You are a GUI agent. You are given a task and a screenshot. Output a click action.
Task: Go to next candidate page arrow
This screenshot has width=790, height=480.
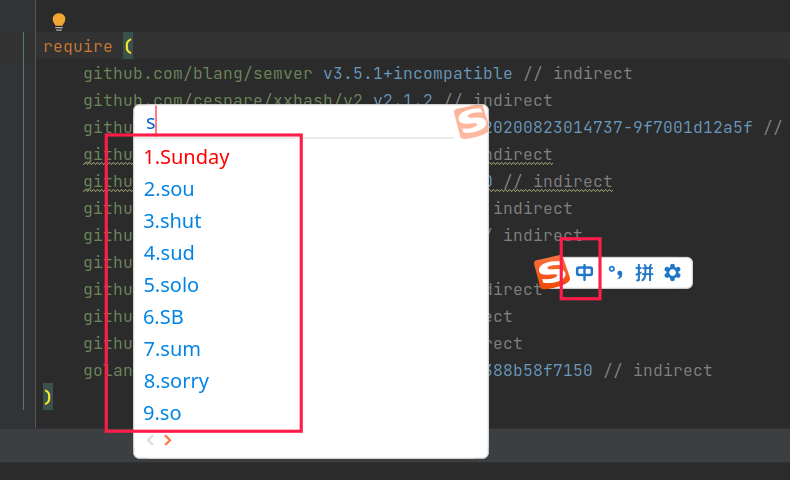(x=168, y=440)
